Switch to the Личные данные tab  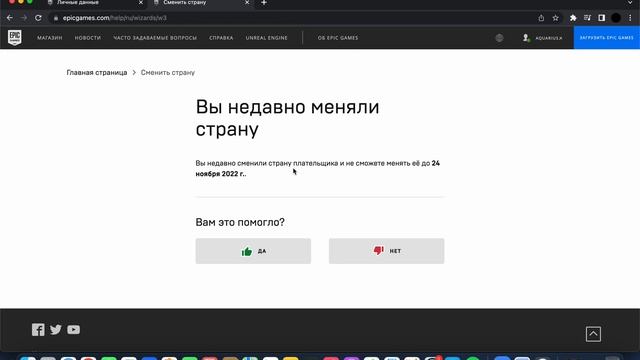click(x=93, y=3)
